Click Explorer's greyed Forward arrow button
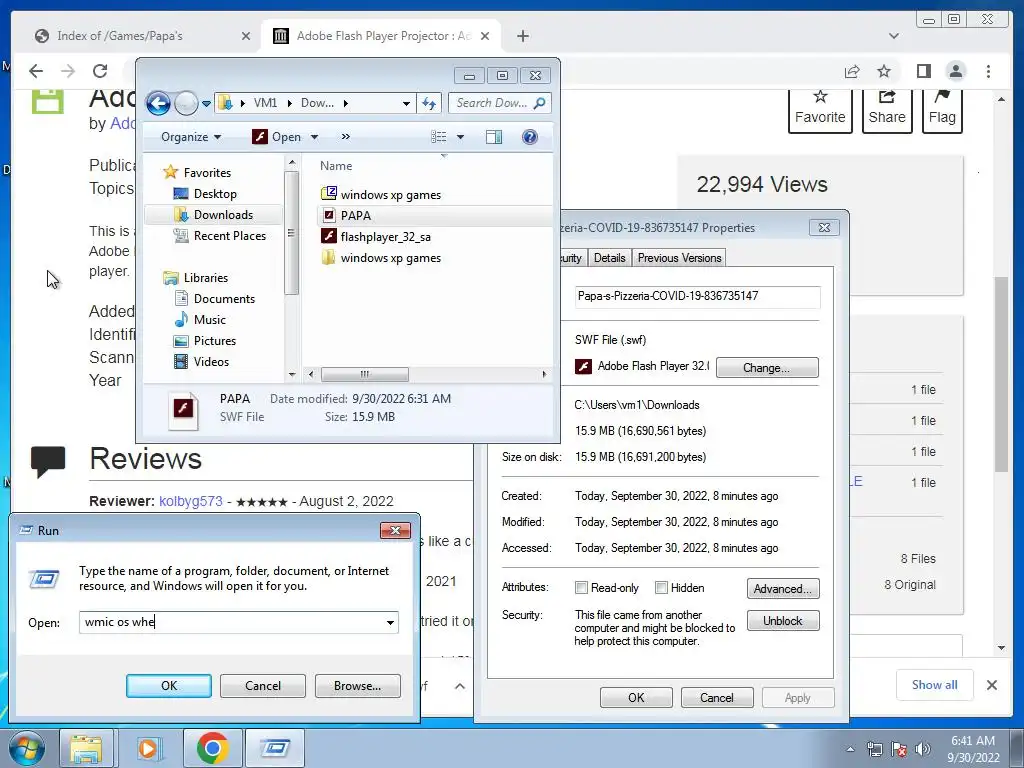 point(186,103)
